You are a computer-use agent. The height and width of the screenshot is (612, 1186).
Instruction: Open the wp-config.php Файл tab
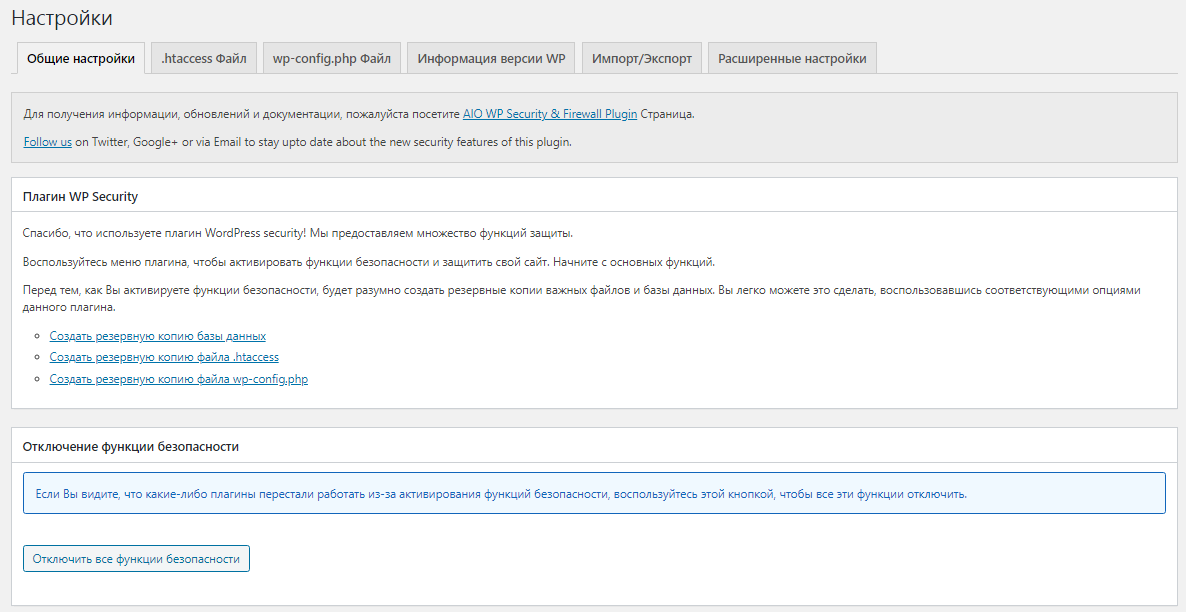pyautogui.click(x=332, y=58)
